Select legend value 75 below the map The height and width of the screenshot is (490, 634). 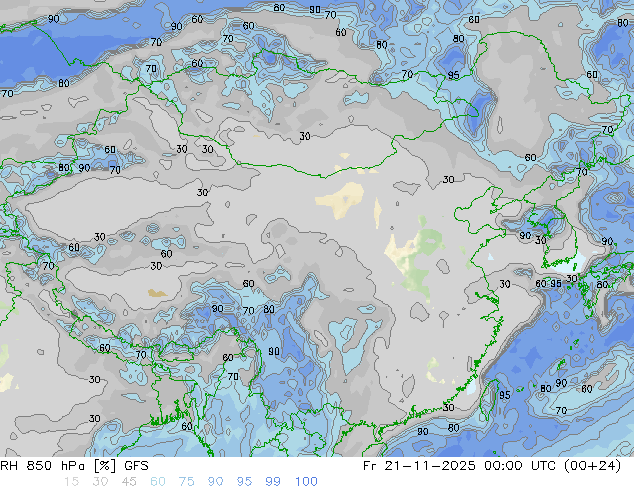pos(186,482)
